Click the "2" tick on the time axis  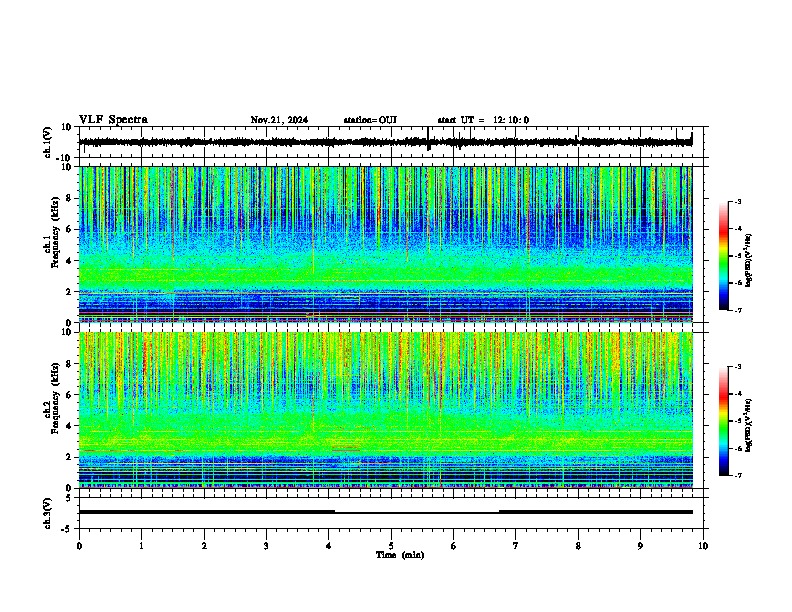[x=204, y=546]
